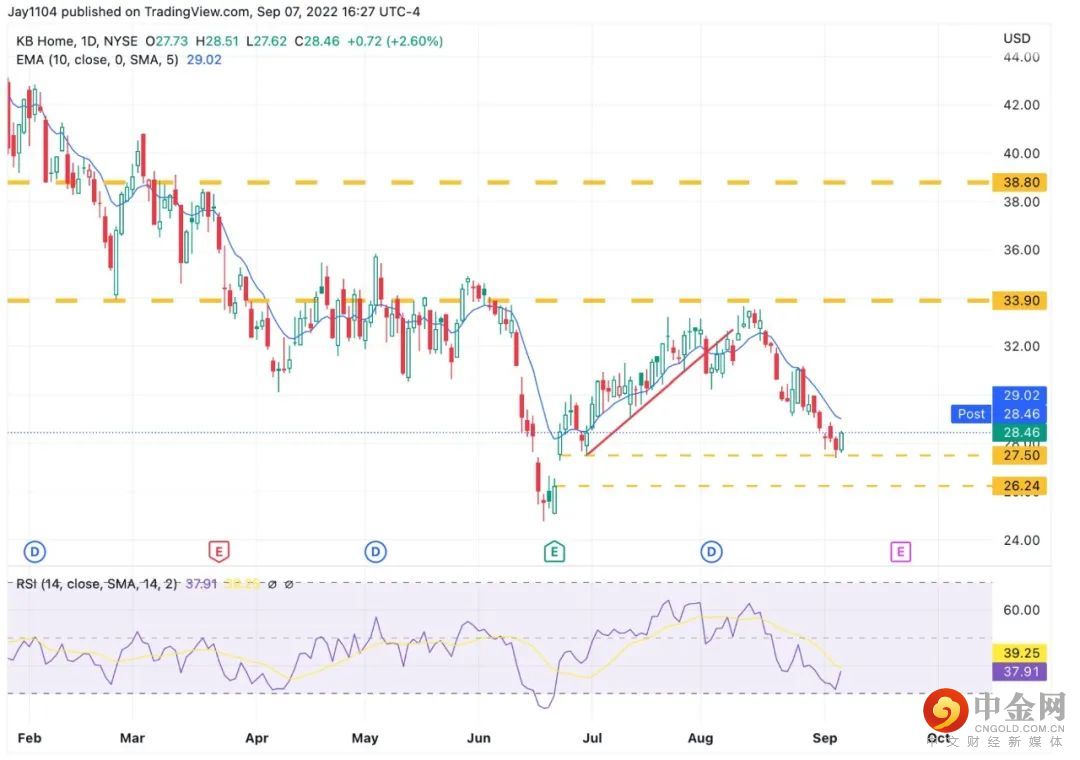Click the Feb label on time axis

[29, 738]
